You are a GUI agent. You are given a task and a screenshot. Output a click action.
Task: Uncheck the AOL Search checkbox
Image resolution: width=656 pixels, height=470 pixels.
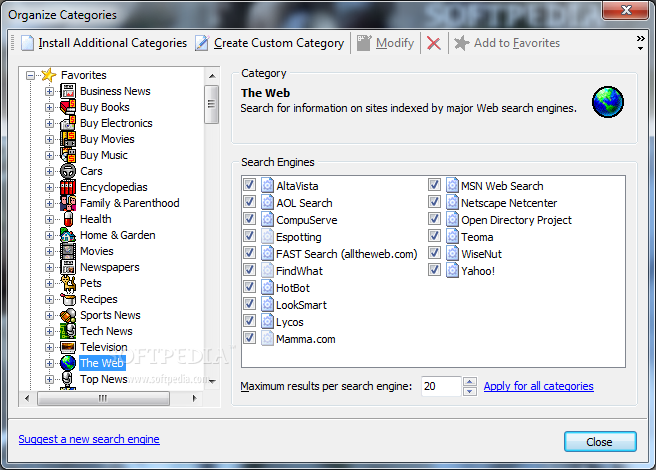[x=249, y=202]
